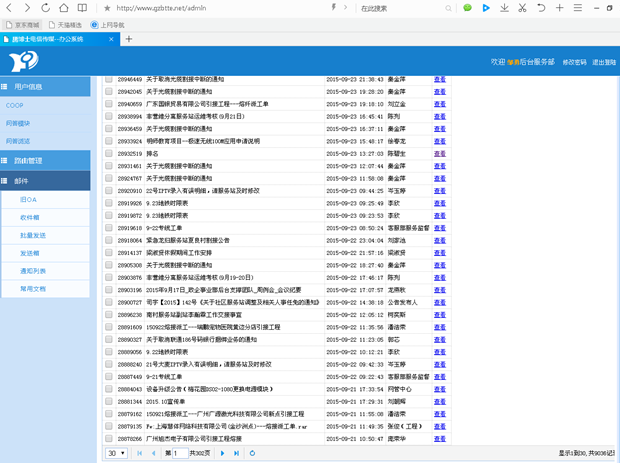
Task: Click 查看 link for row 28946449
Action: click(439, 79)
